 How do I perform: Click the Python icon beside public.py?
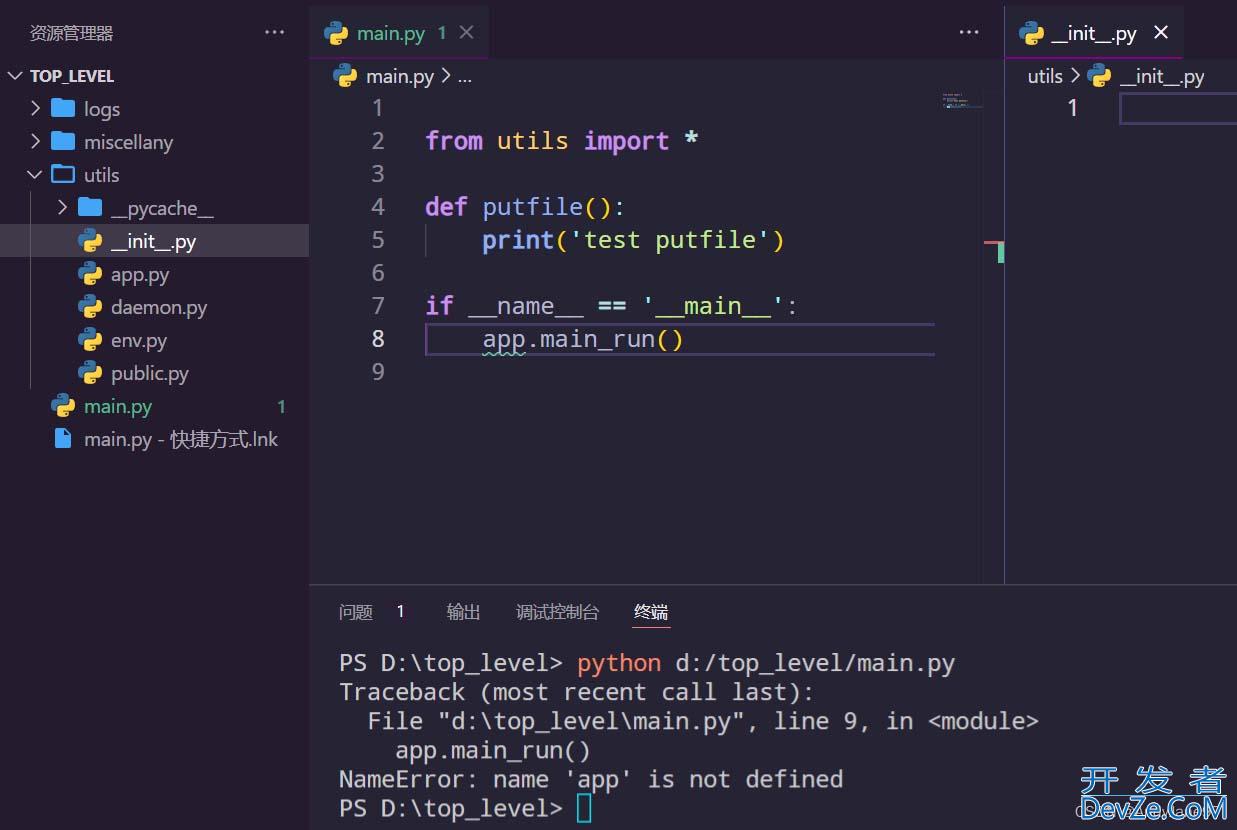[90, 373]
